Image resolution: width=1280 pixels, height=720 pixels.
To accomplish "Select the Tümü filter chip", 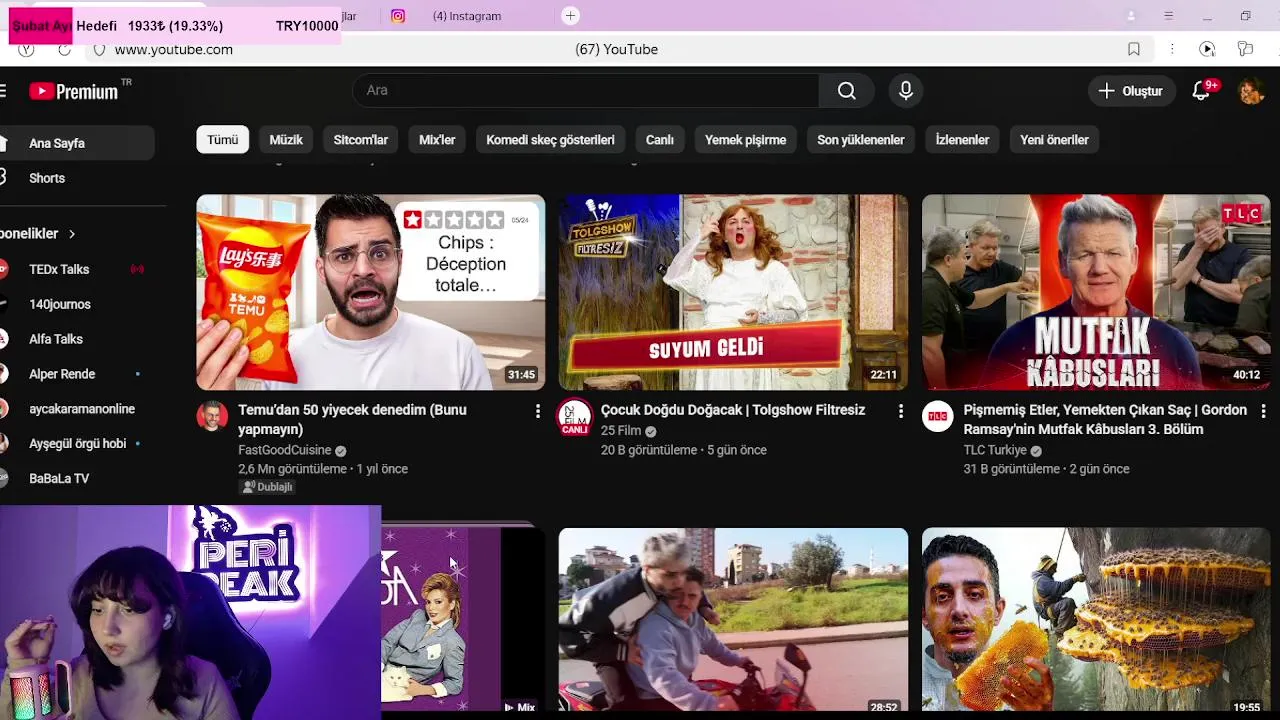I will [223, 140].
